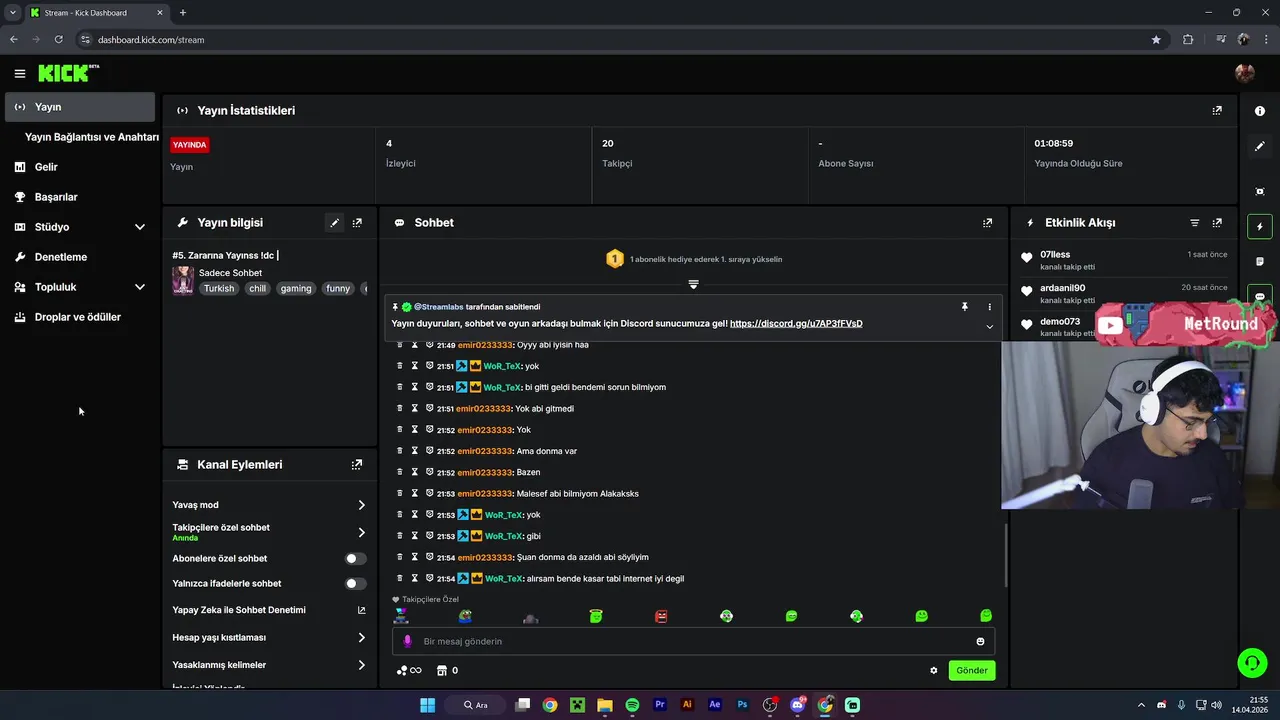
Task: Pop out the Etkinlik Akışı panel
Action: click(x=1217, y=223)
